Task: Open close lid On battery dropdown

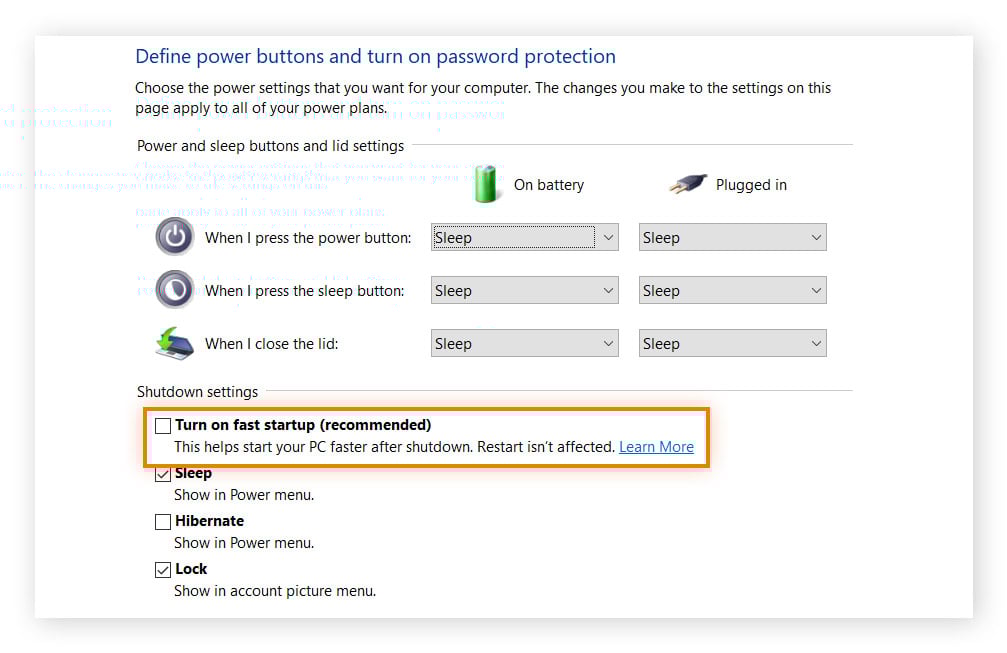Action: coord(525,344)
